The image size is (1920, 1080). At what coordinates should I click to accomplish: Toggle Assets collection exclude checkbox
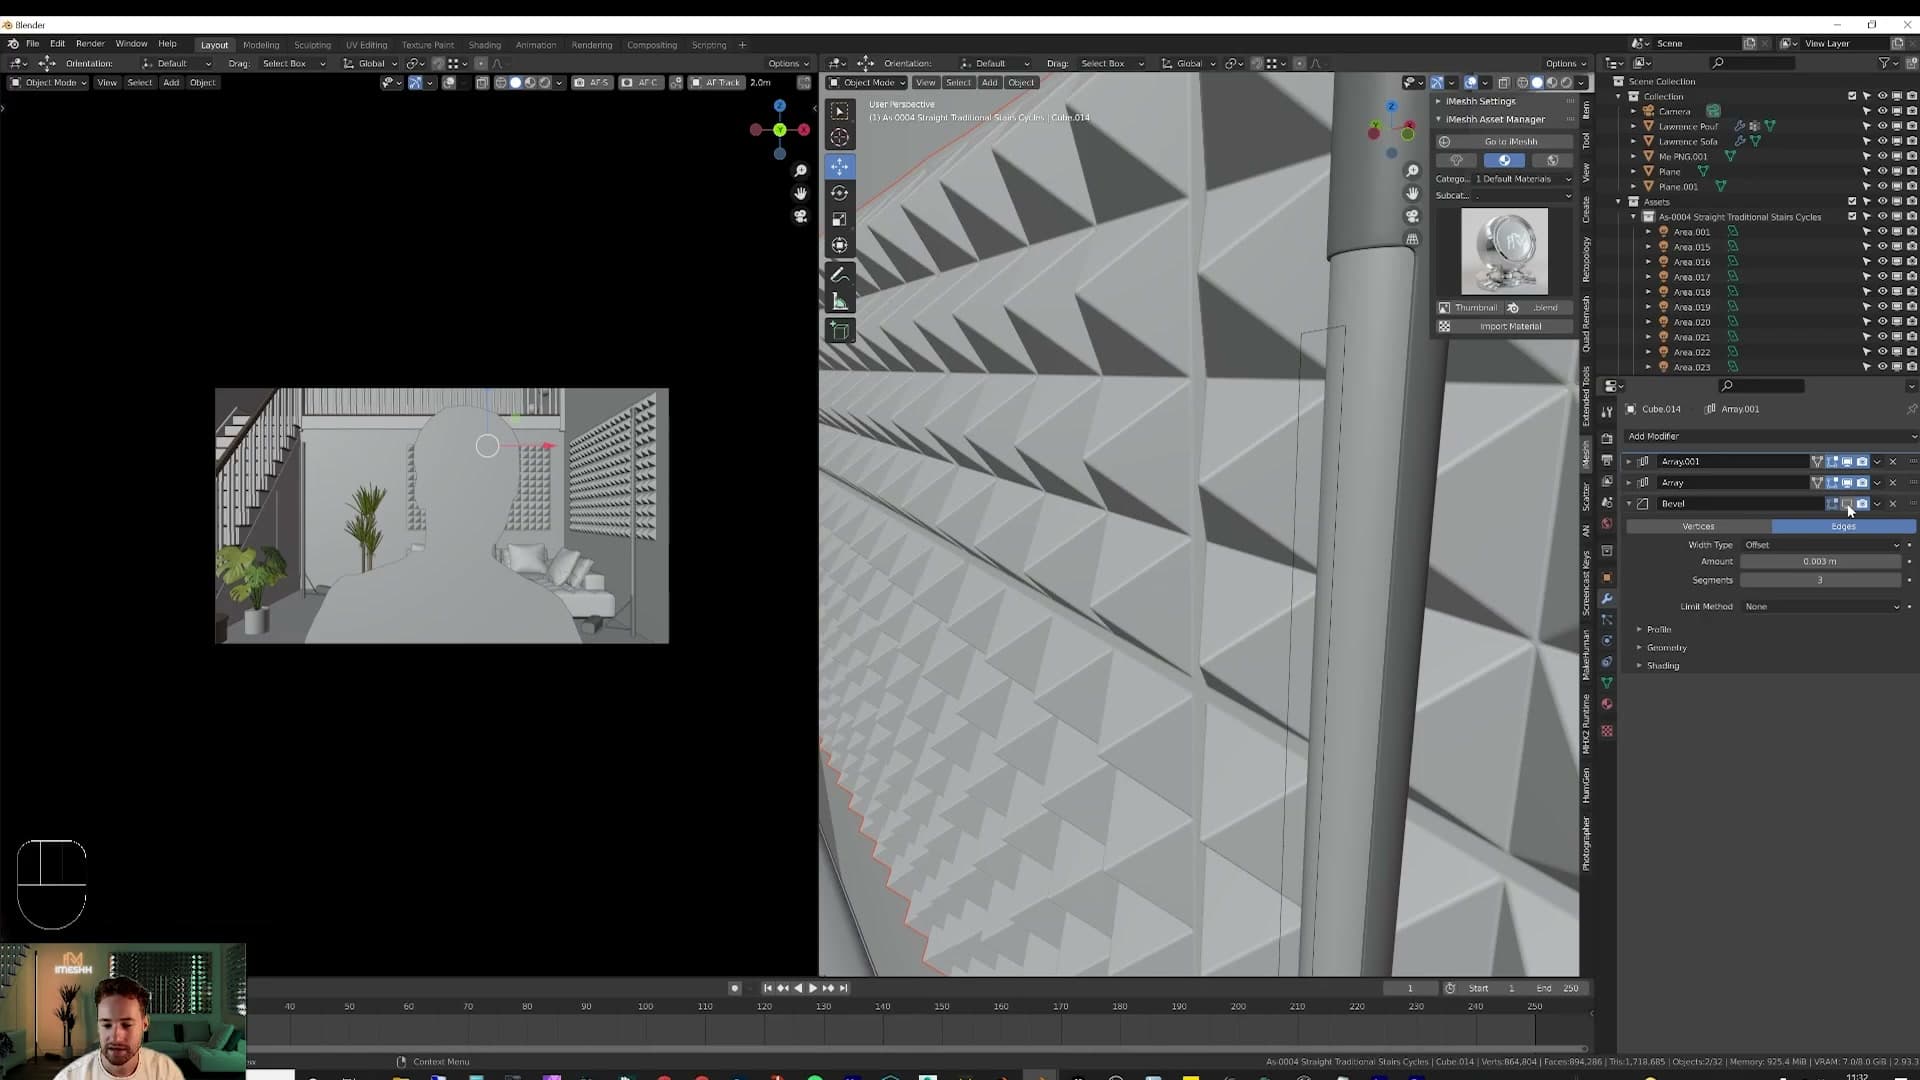coord(1852,201)
